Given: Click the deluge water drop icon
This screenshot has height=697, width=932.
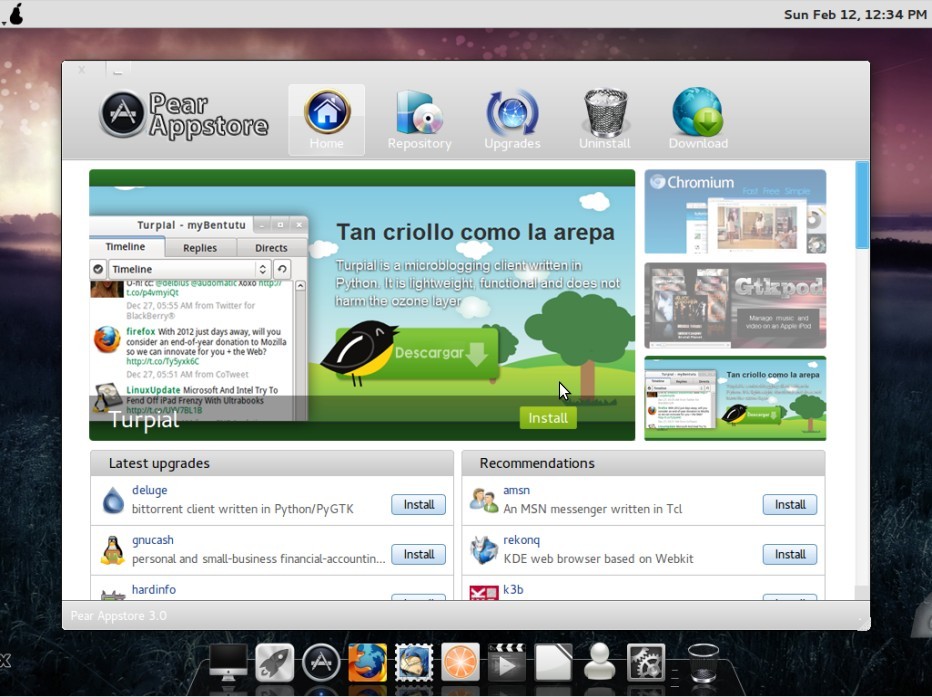Looking at the screenshot, I should [x=112, y=500].
